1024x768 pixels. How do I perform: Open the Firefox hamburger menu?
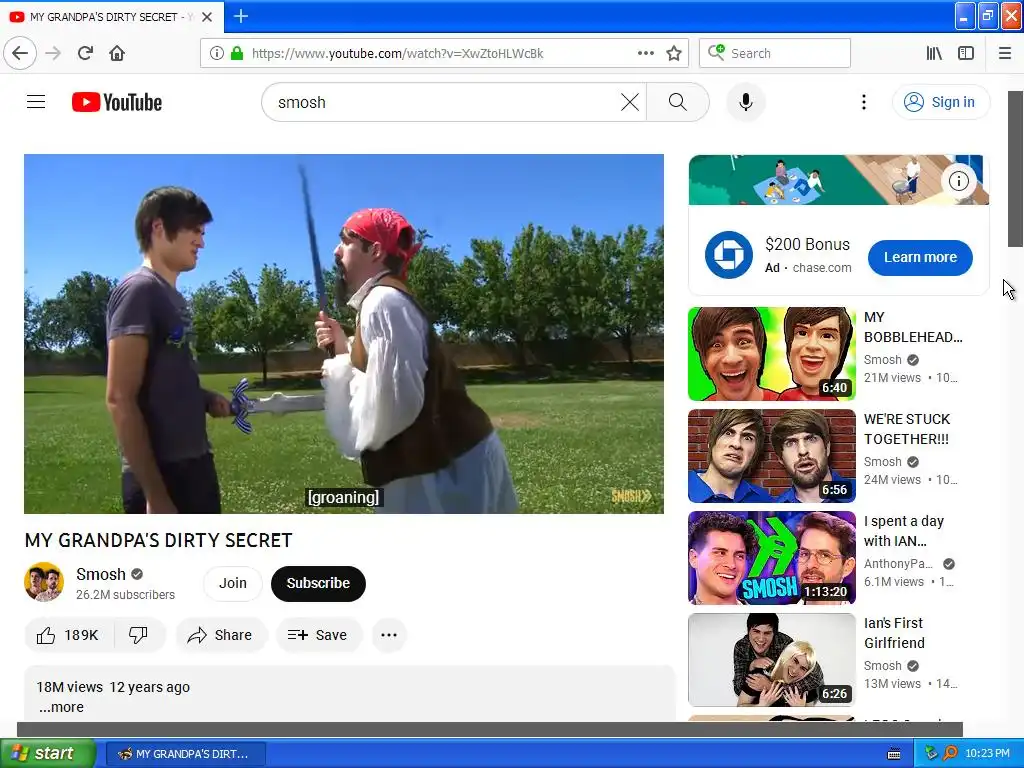click(x=1005, y=53)
